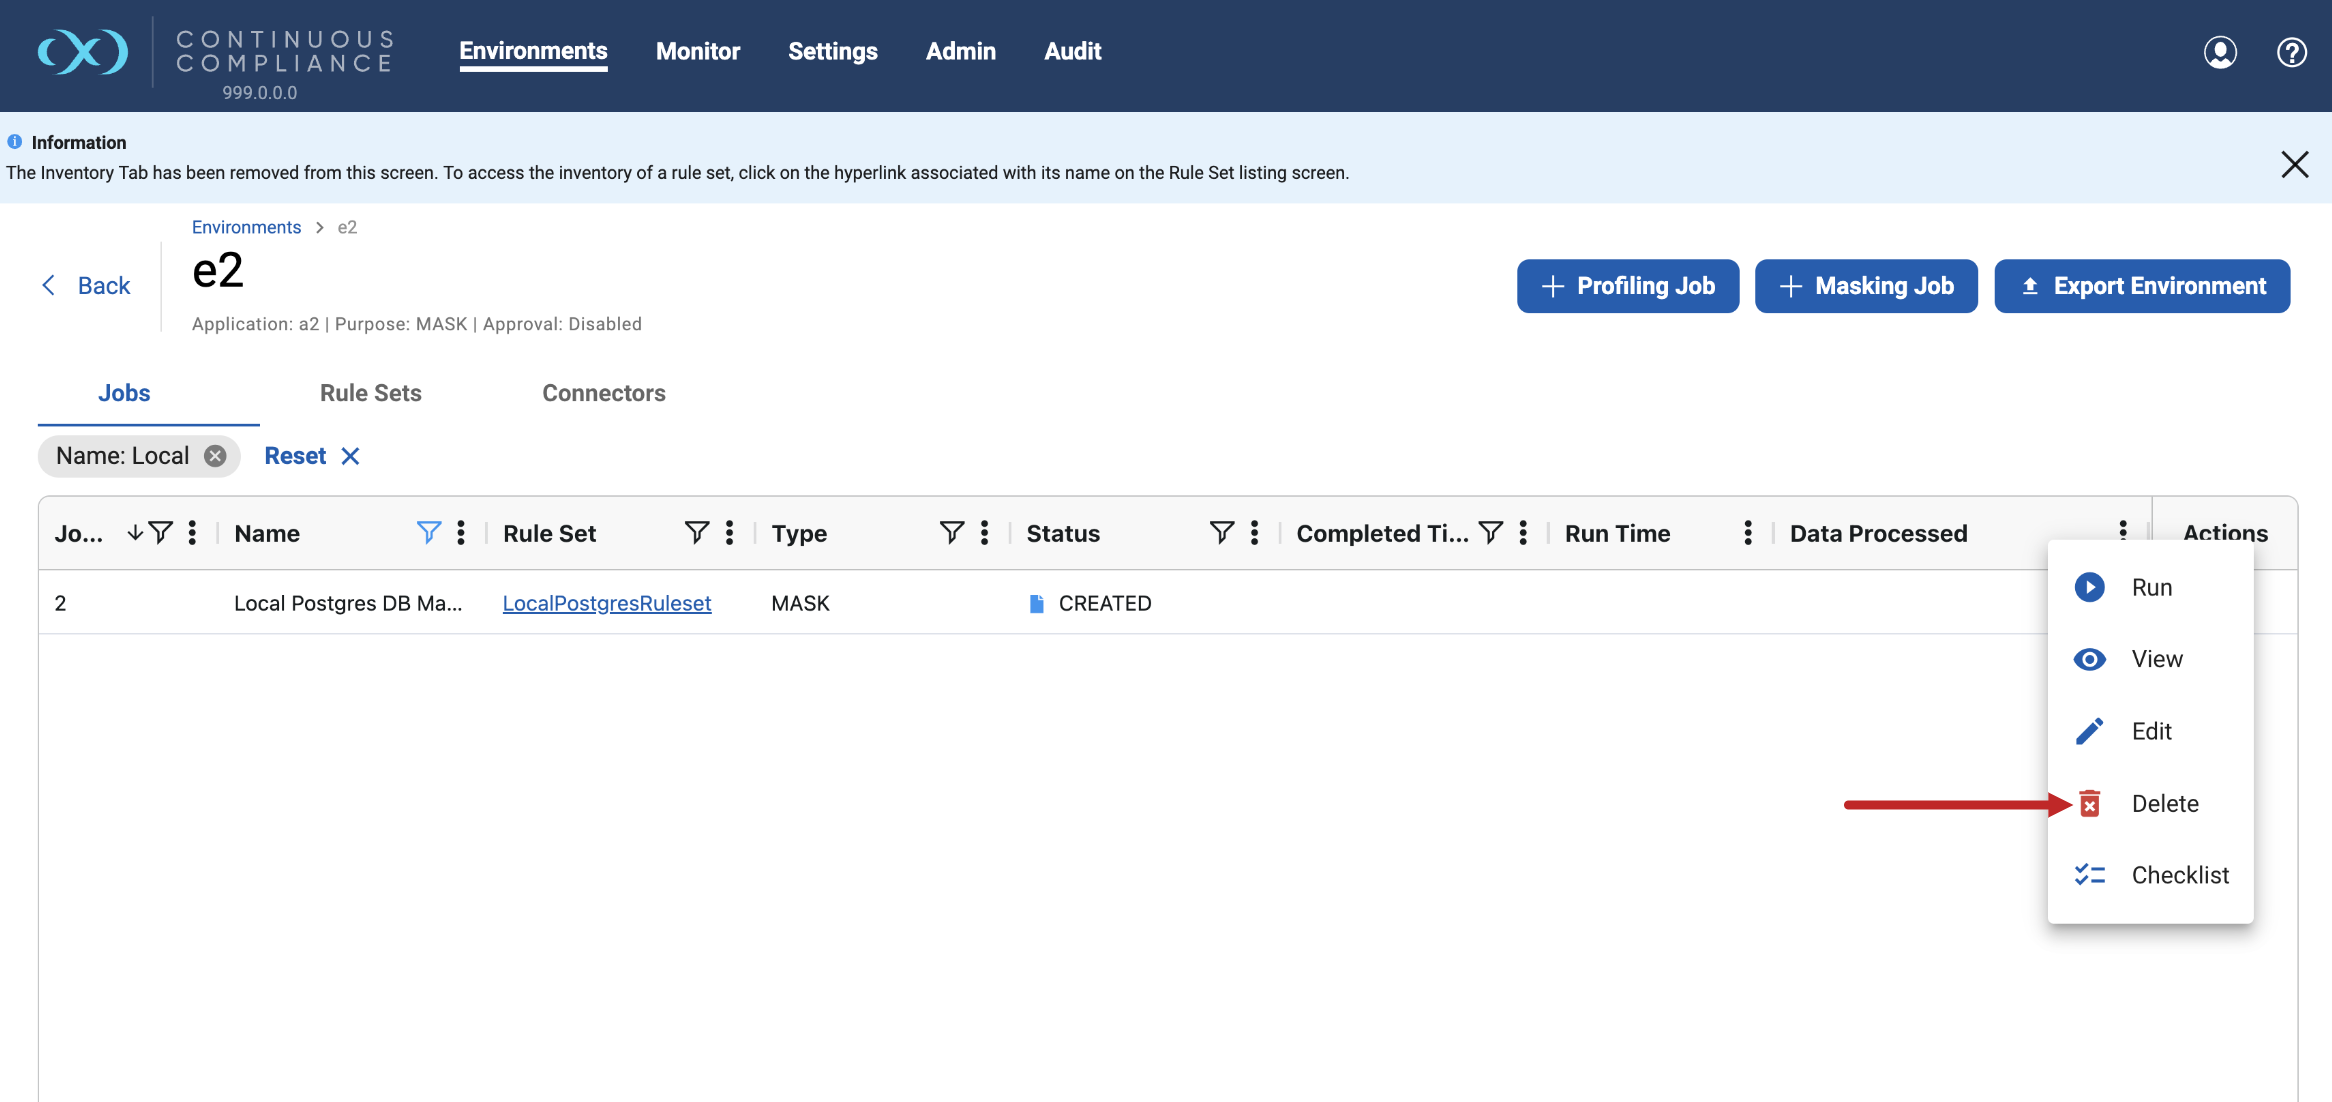The height and width of the screenshot is (1102, 2332).
Task: Open the LocalPostgresRuleset link
Action: [x=606, y=603]
